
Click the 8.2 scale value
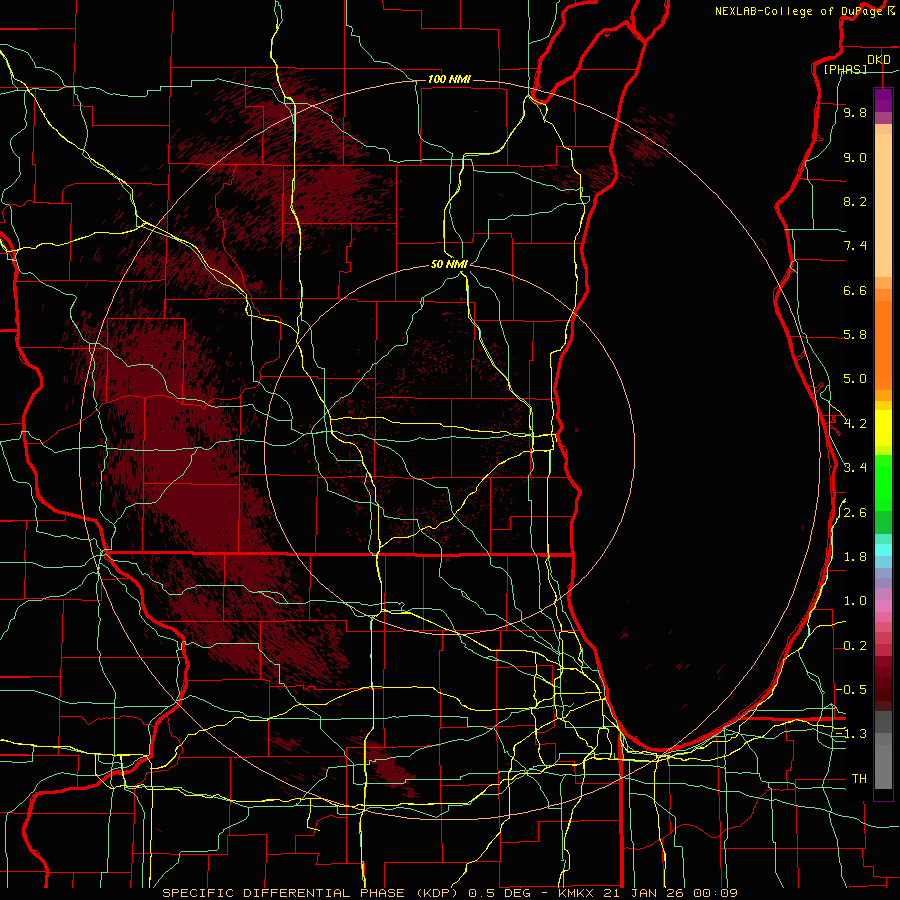(x=855, y=201)
